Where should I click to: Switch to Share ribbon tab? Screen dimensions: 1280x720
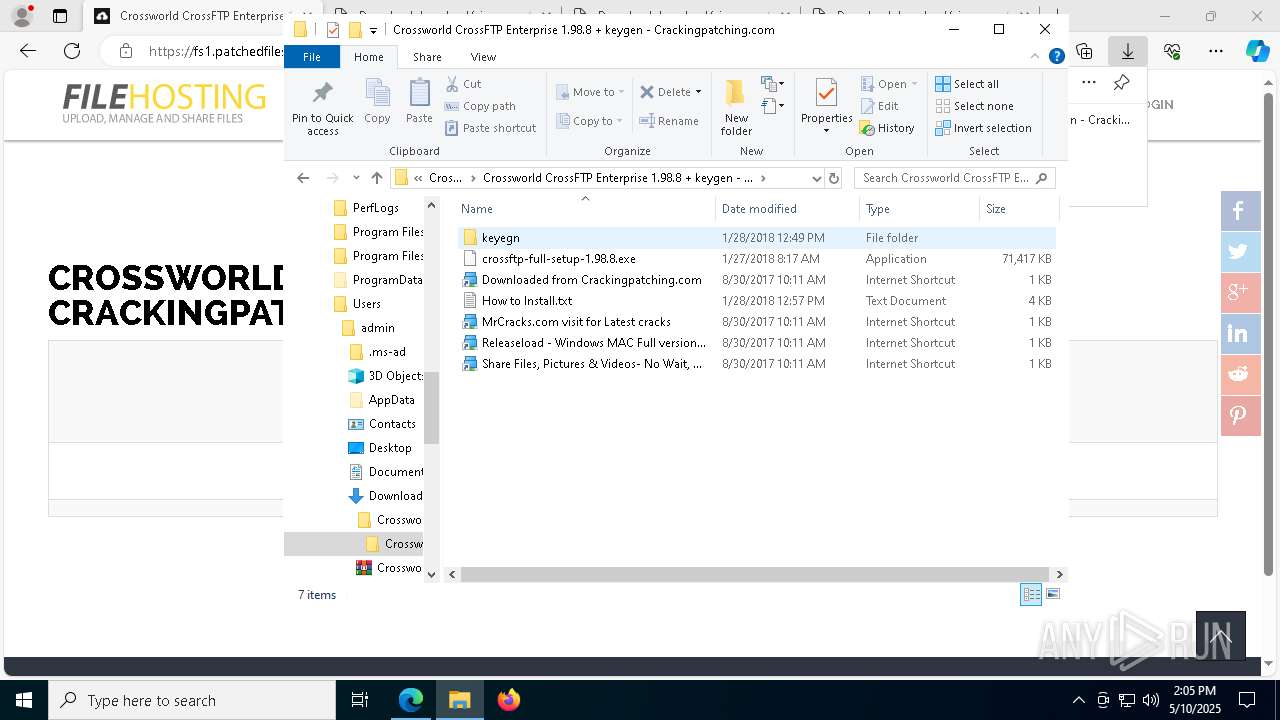point(427,57)
